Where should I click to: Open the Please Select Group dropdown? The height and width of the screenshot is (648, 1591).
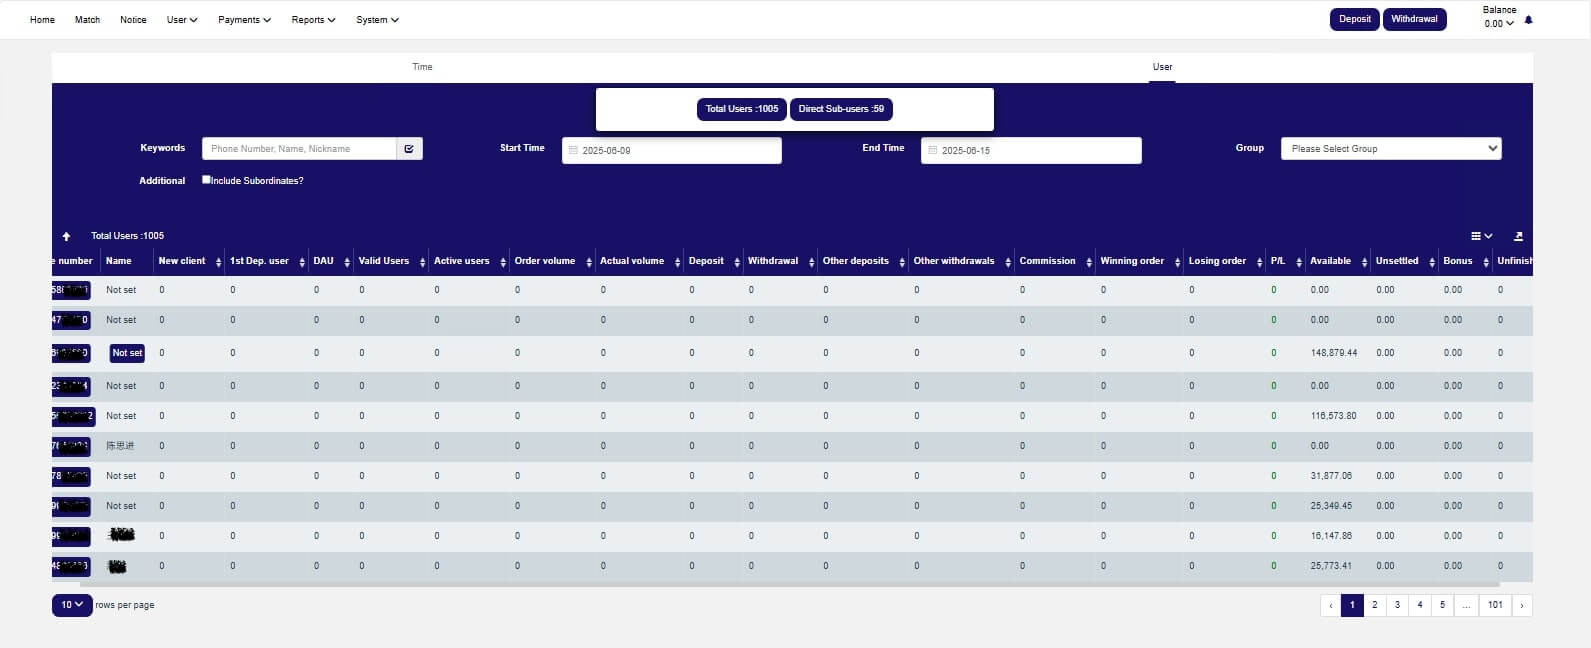[x=1390, y=149]
